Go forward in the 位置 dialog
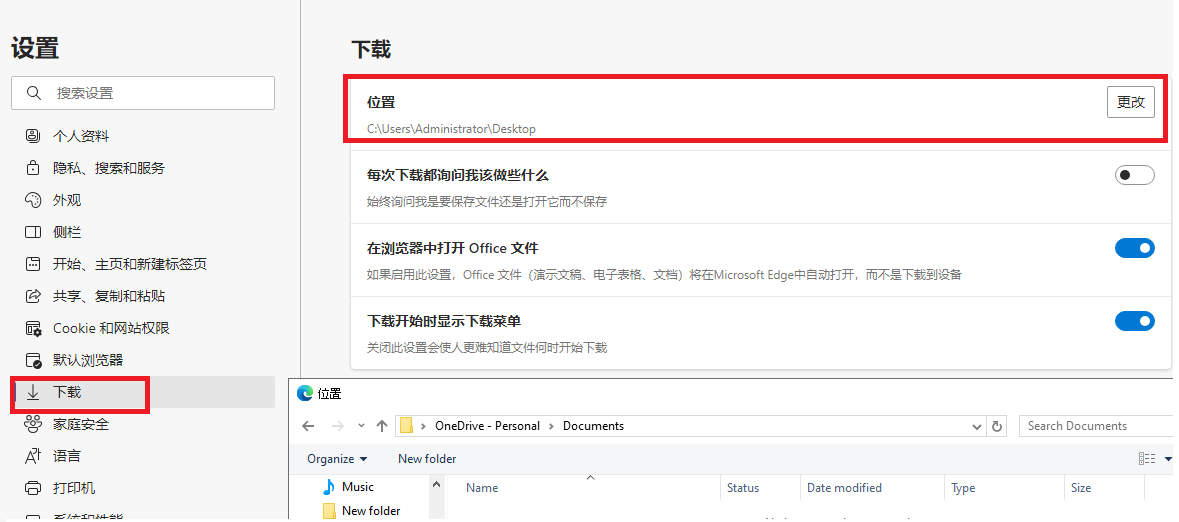The height and width of the screenshot is (522, 1179). click(x=338, y=426)
